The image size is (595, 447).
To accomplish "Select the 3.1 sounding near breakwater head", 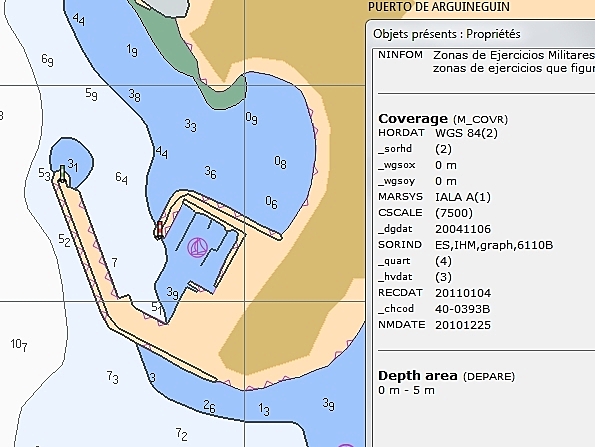I will point(73,165).
